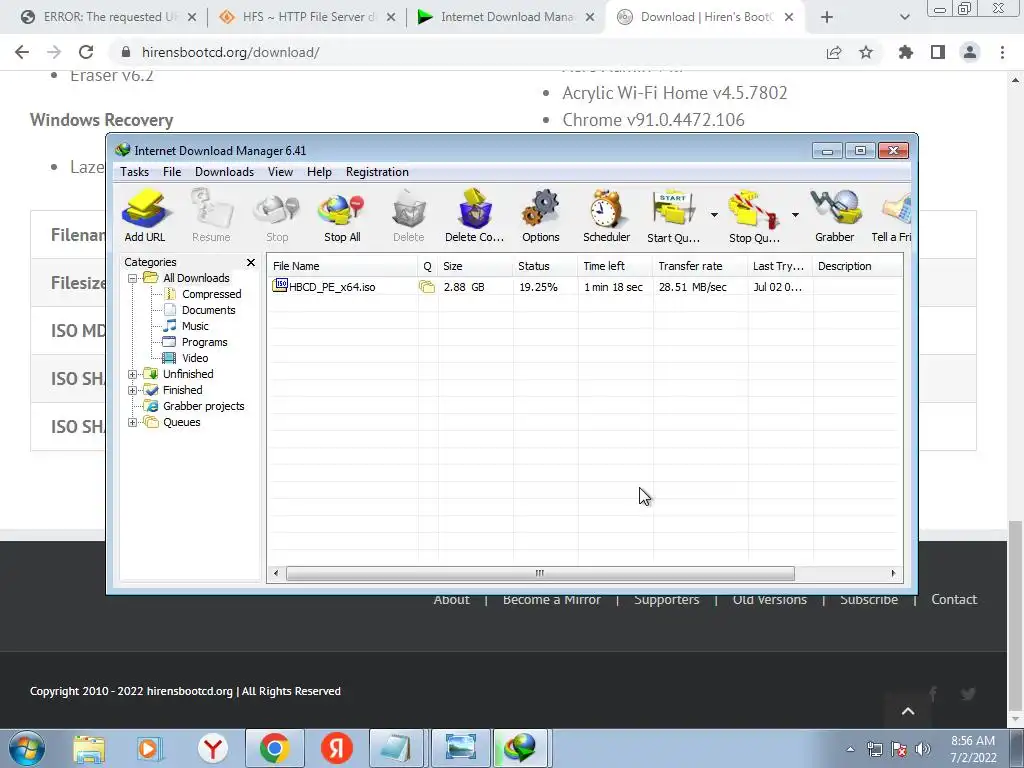Click the address bar URL field
The width and height of the screenshot is (1024, 768).
point(470,52)
